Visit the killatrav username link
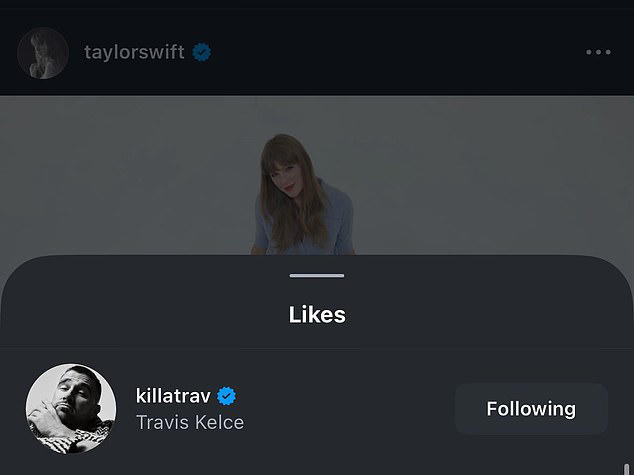 pos(173,396)
